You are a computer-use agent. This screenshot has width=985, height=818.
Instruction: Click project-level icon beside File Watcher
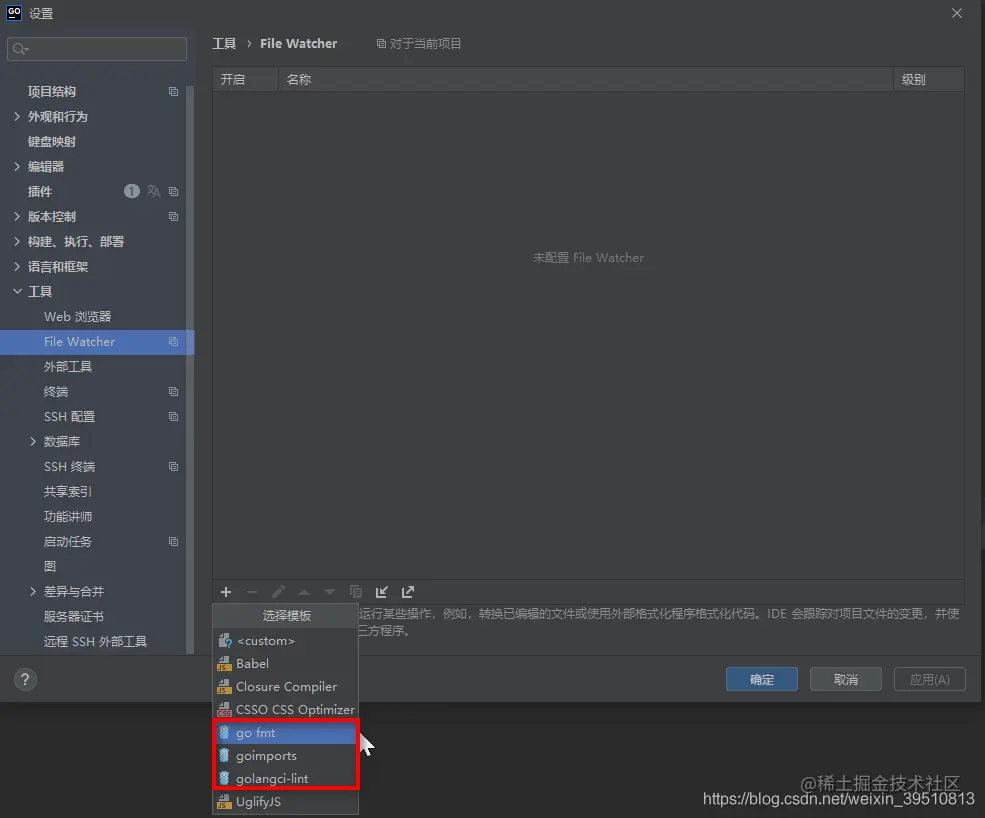[x=173, y=342]
